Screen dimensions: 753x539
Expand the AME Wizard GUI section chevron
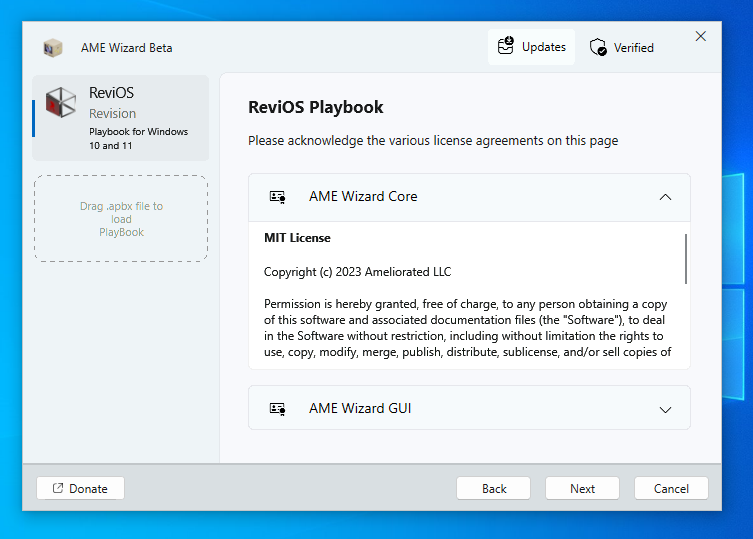pos(665,409)
